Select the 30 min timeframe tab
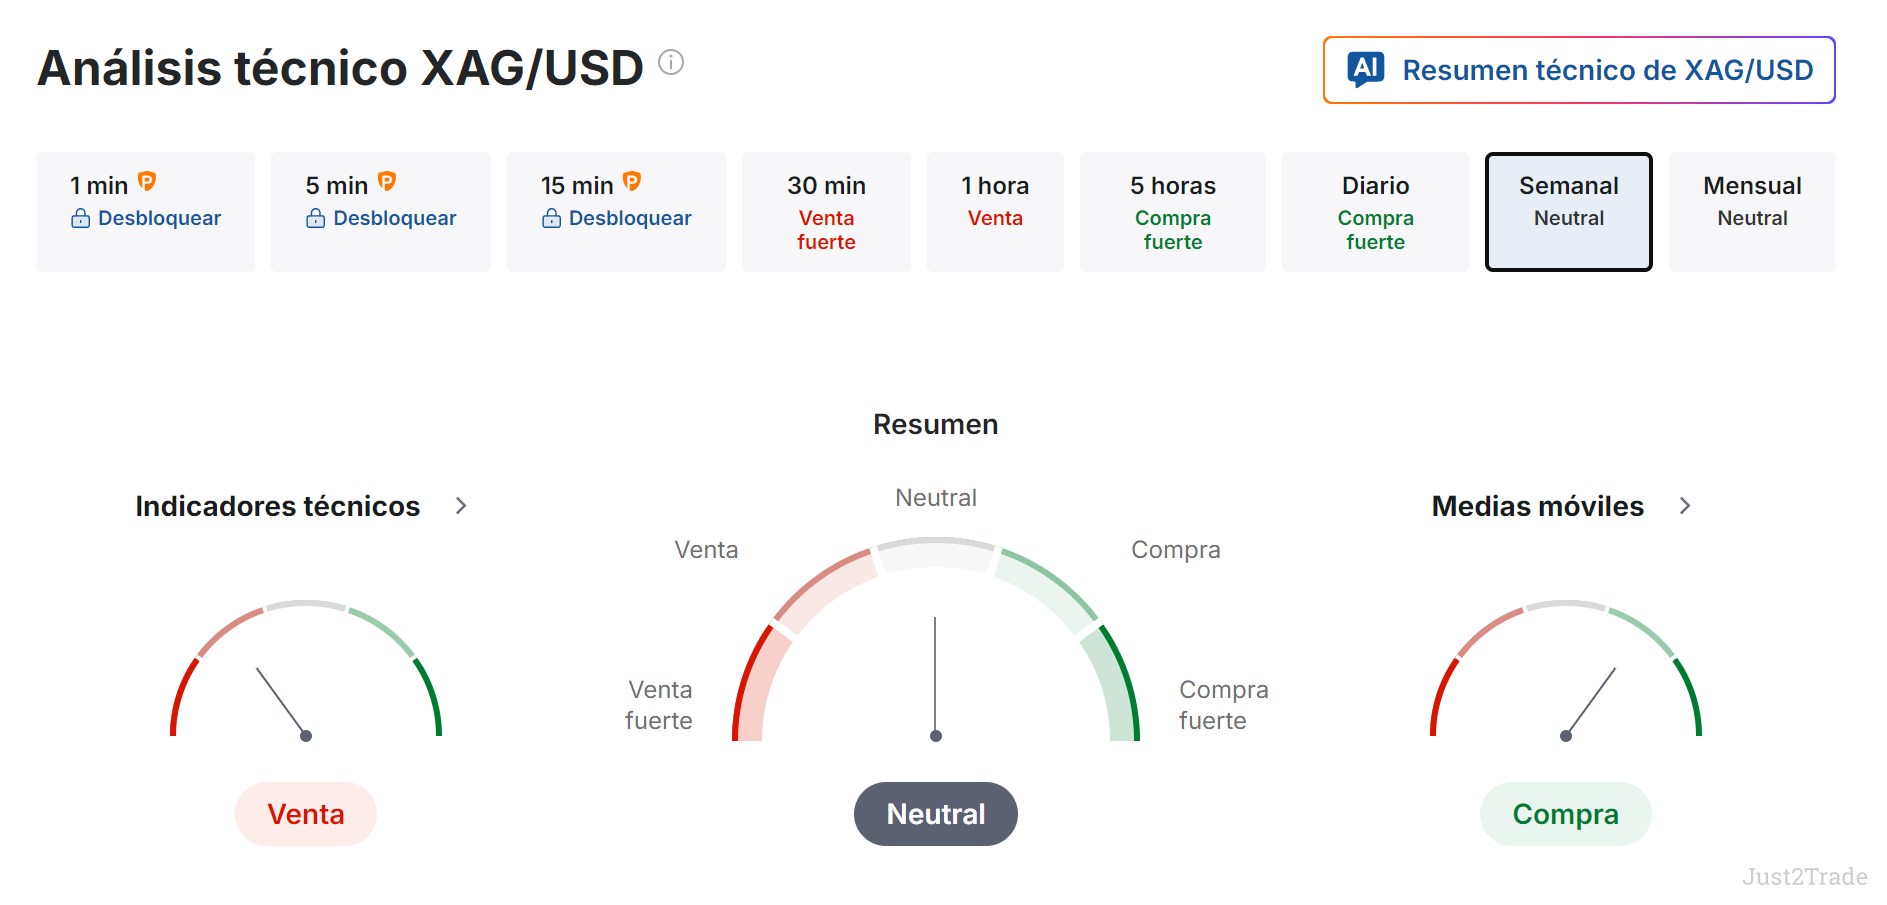The height and width of the screenshot is (905, 1887). point(826,212)
